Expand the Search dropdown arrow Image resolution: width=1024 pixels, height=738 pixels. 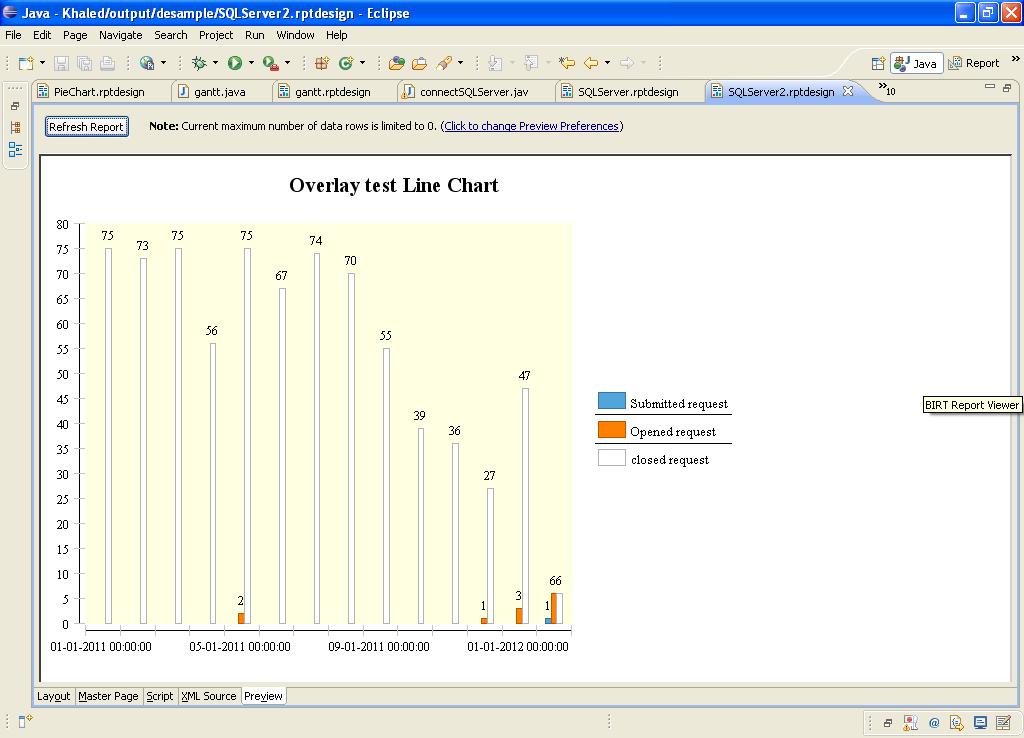click(x=460, y=63)
